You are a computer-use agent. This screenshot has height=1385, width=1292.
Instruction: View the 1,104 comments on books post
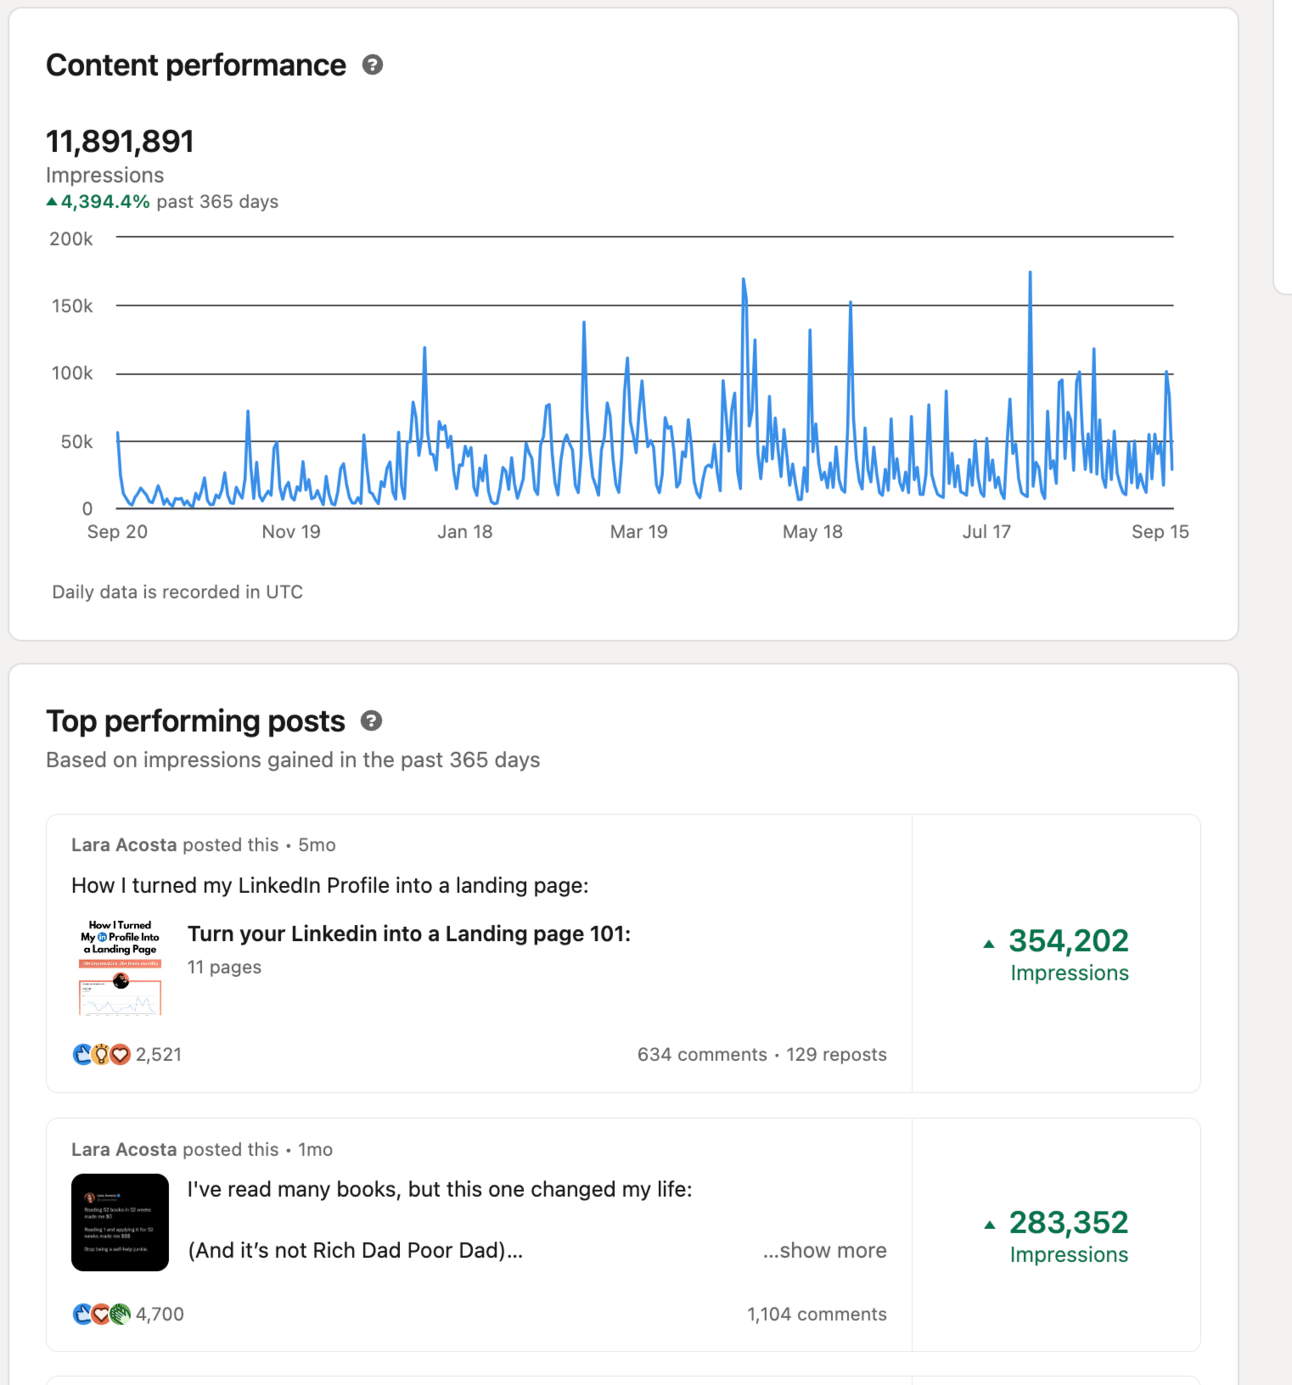(816, 1314)
